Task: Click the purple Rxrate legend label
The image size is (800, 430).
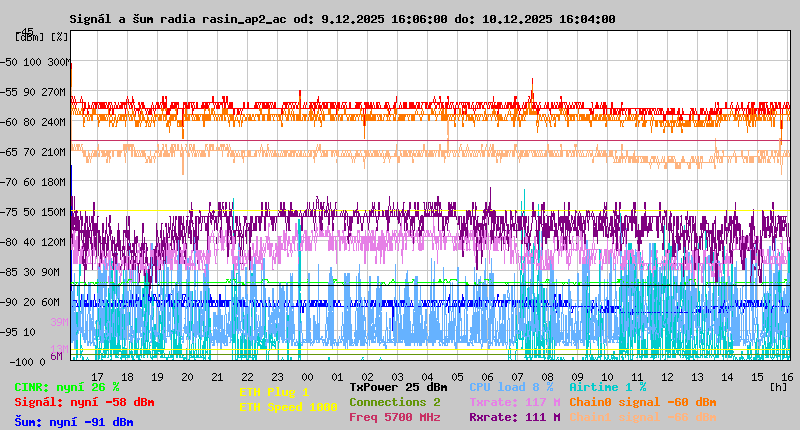Action: coord(515,417)
